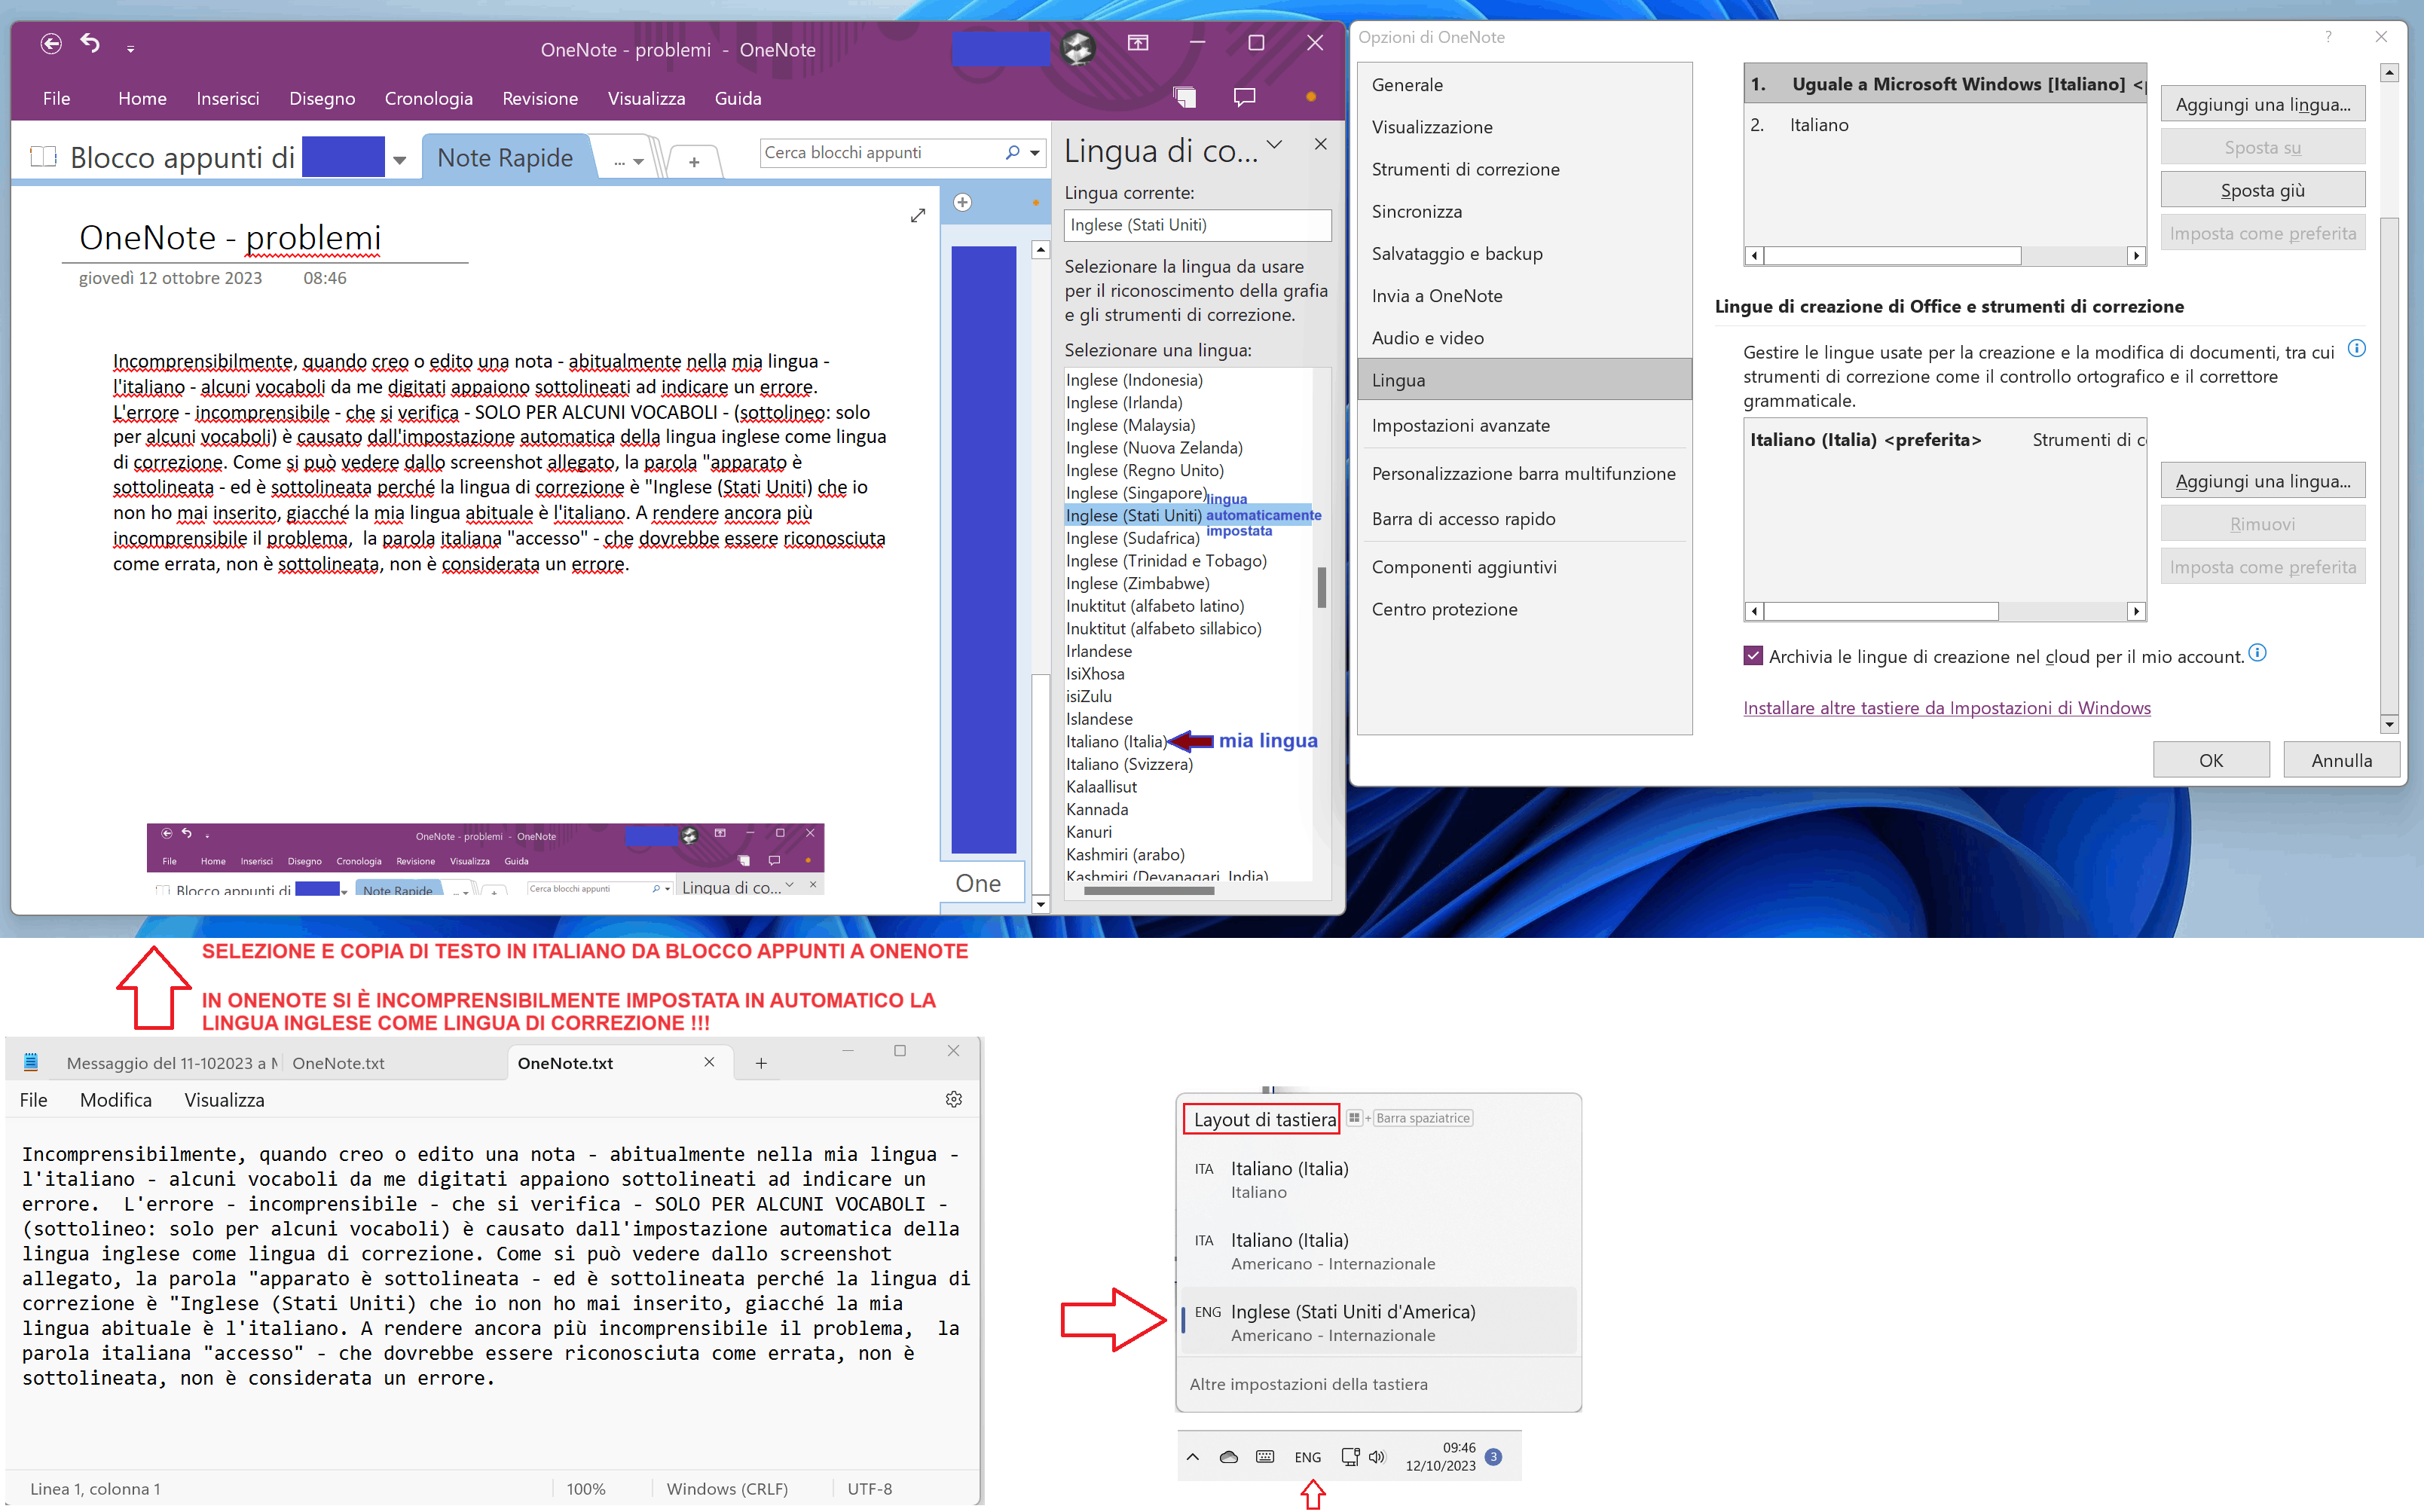This screenshot has width=2424, height=1512.
Task: Open the Lingua pane options chevron
Action: coord(1274,145)
